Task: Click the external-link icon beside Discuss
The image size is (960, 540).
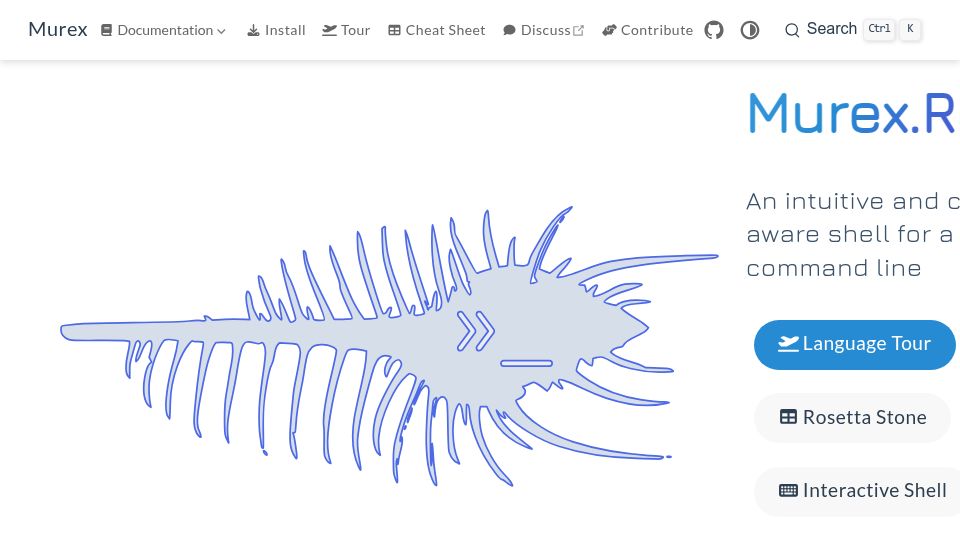Action: [578, 31]
